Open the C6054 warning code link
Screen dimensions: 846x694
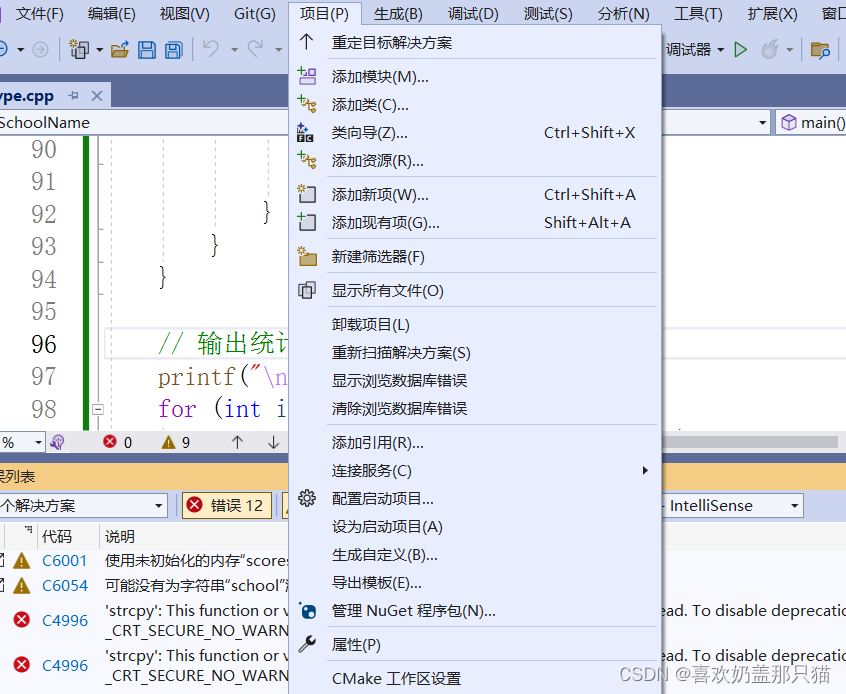pyautogui.click(x=65, y=586)
